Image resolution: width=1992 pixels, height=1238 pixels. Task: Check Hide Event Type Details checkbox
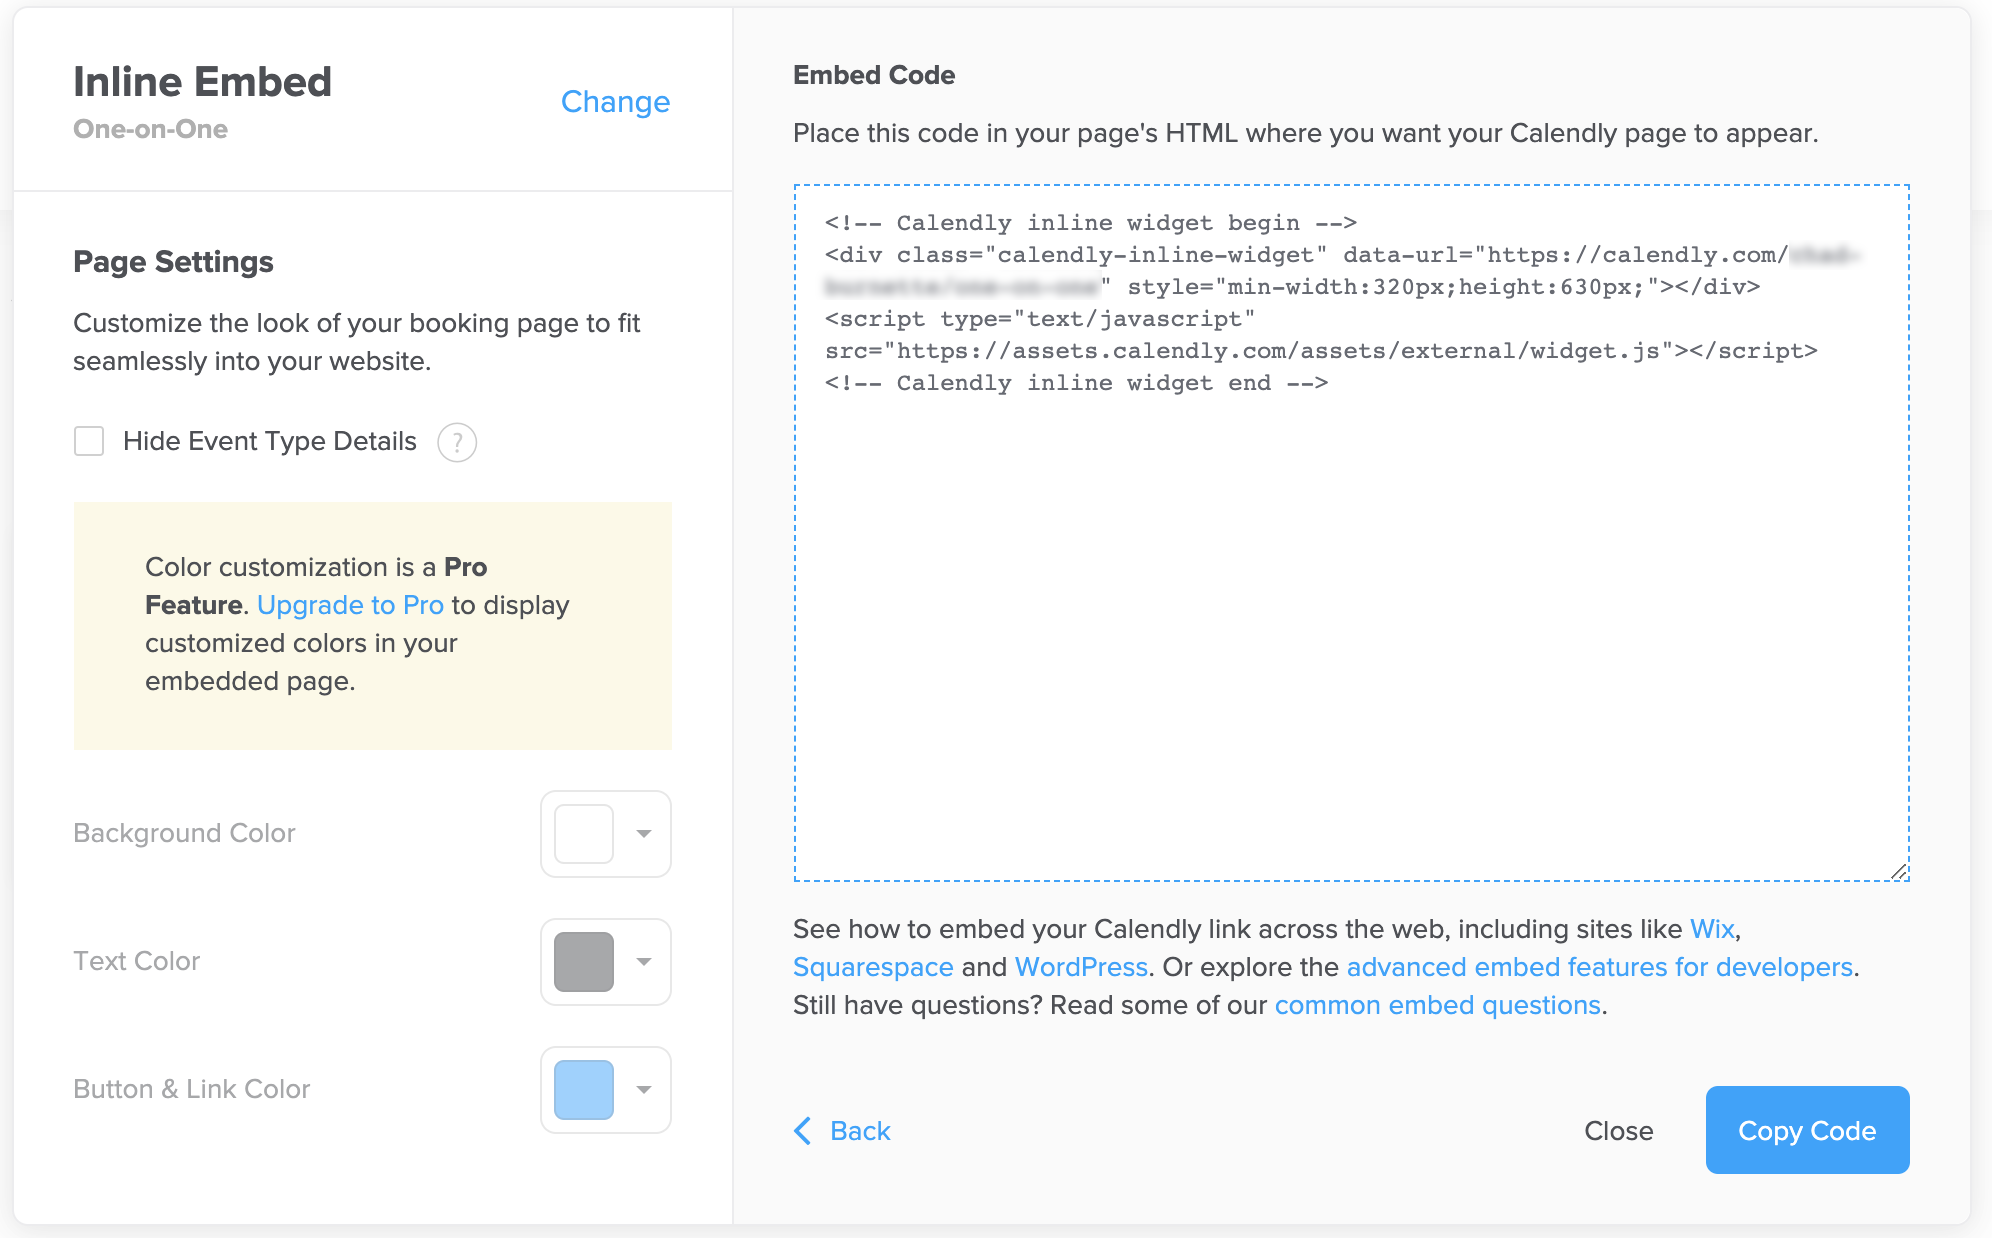click(x=89, y=441)
